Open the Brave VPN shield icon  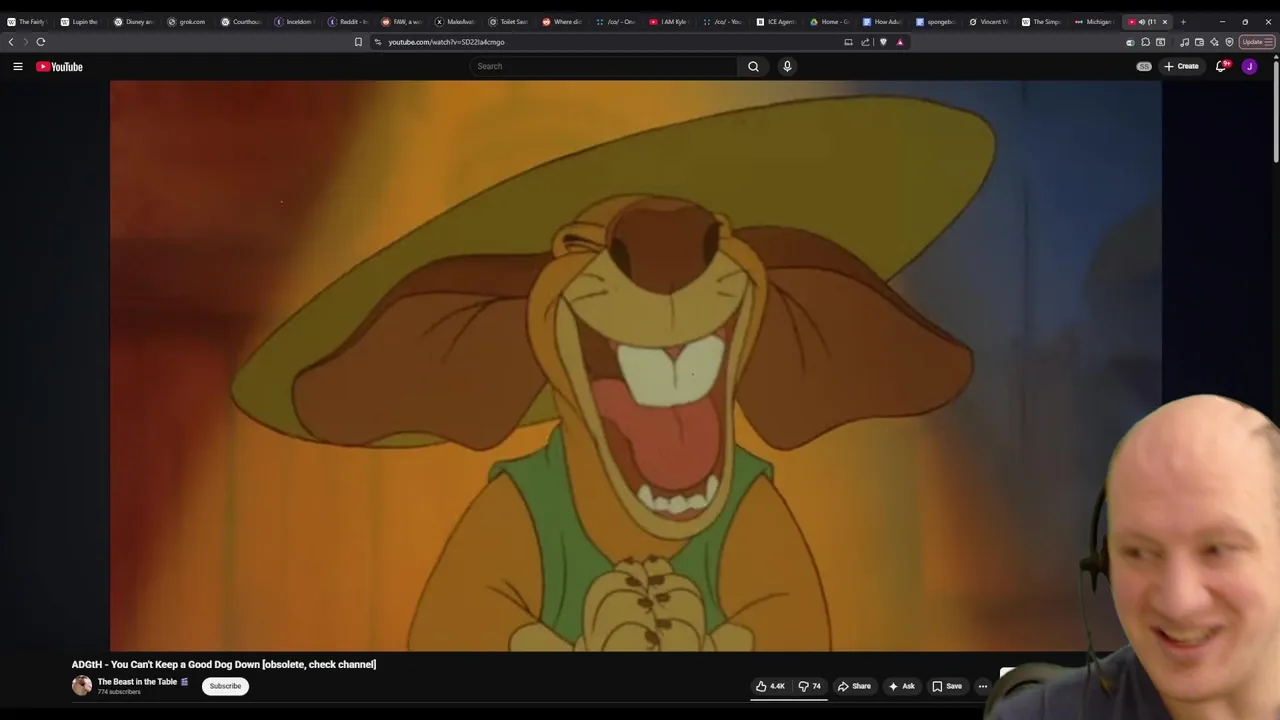click(x=1229, y=42)
